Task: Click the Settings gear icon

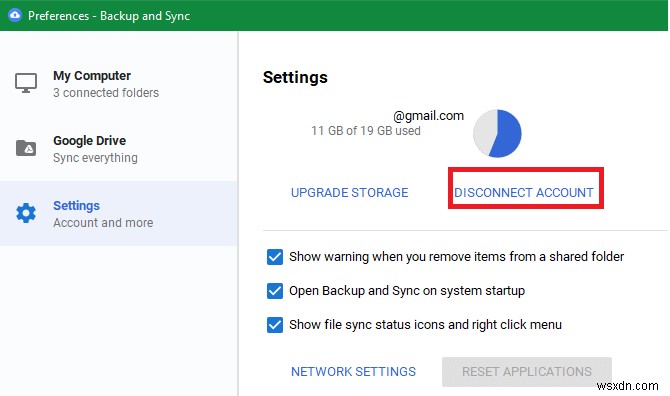Action: [26, 213]
